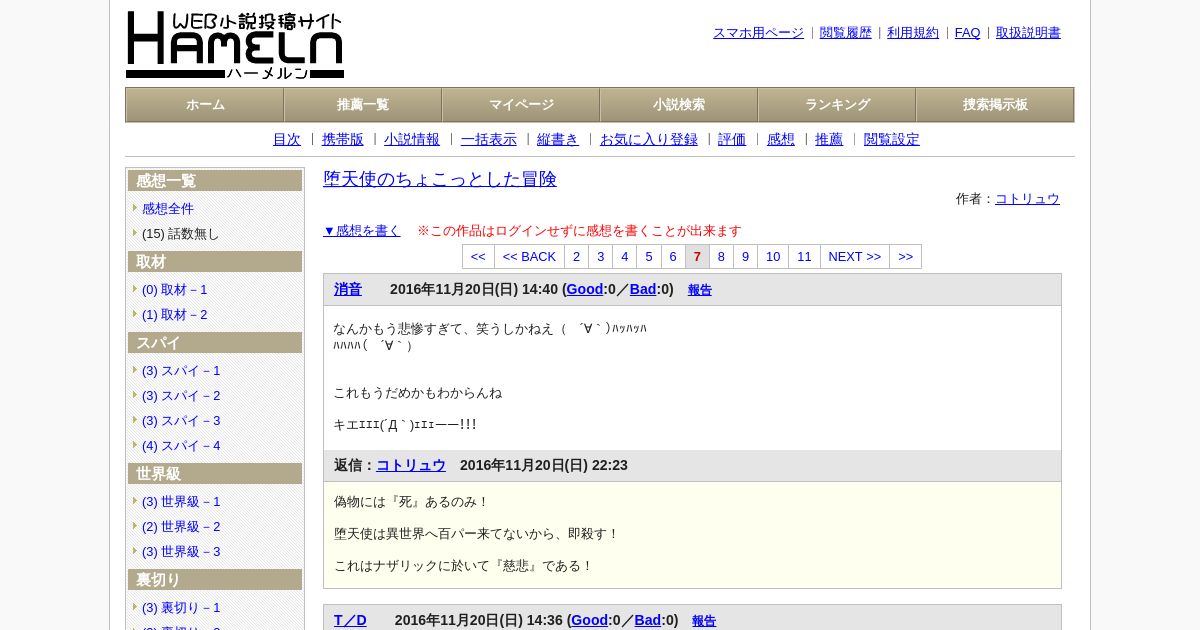Open (1) 取材－2 sidebar item
The width and height of the screenshot is (1200, 630).
click(175, 315)
